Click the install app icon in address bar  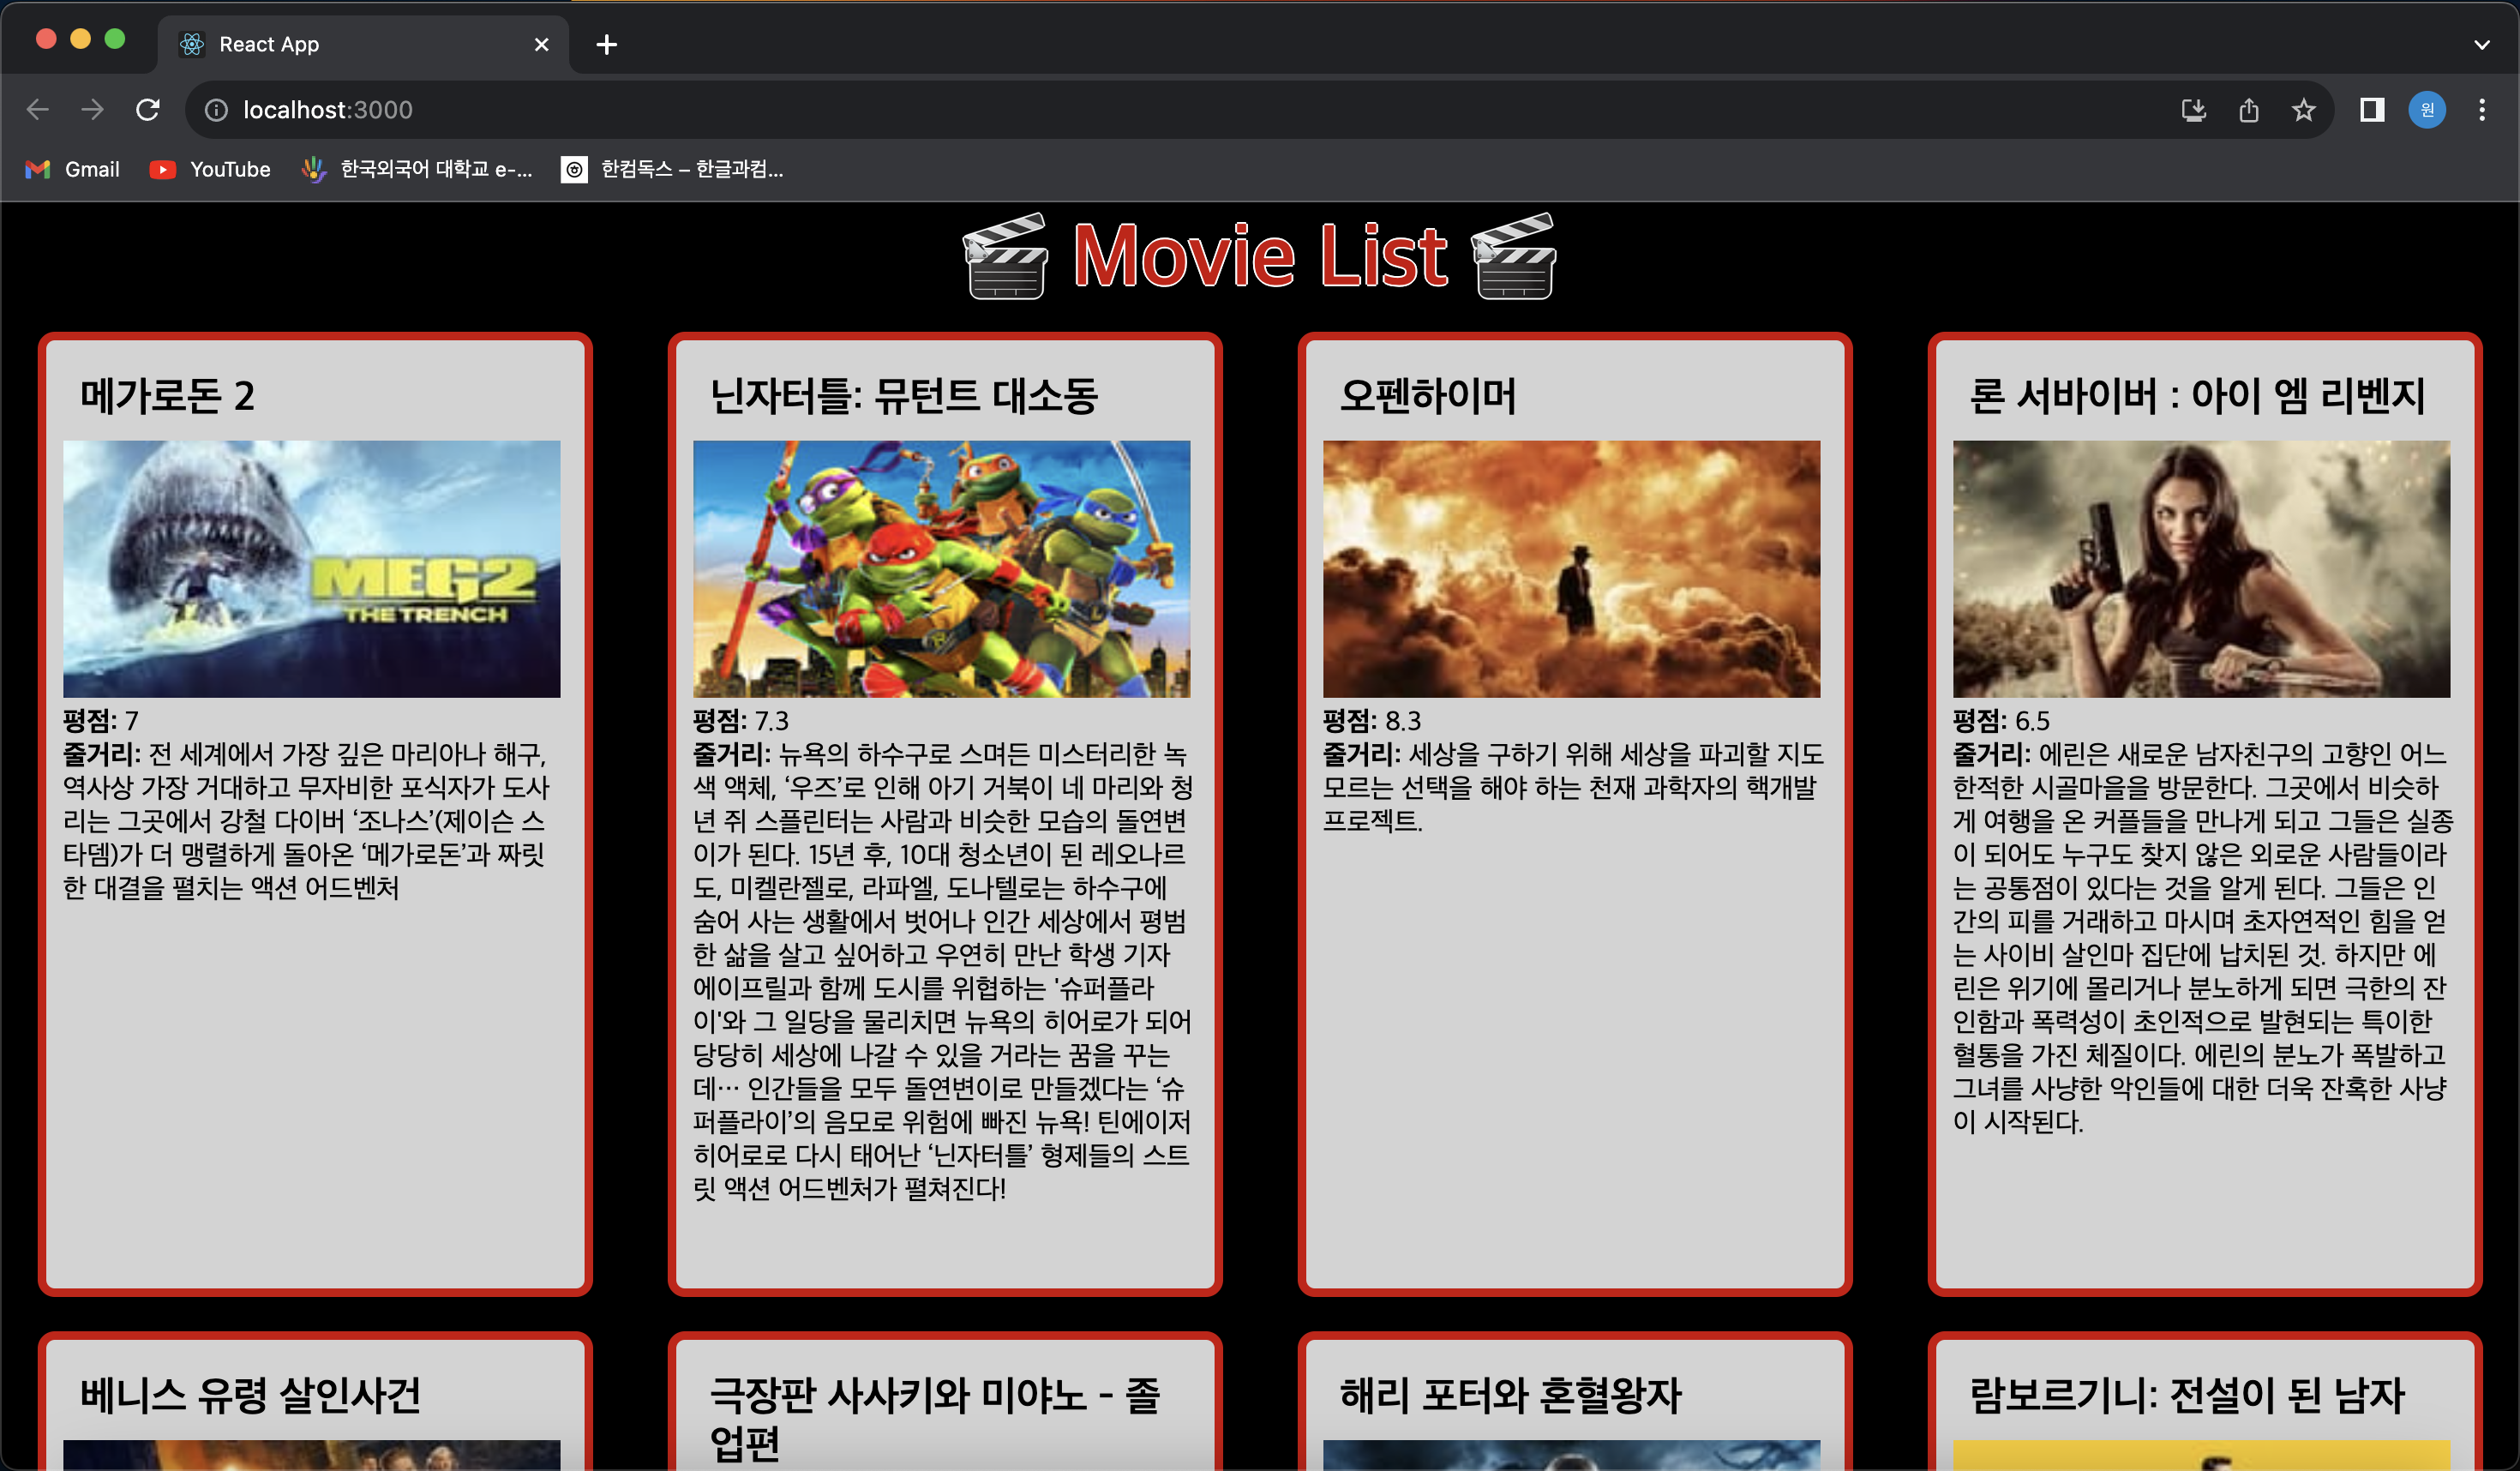click(x=2193, y=110)
